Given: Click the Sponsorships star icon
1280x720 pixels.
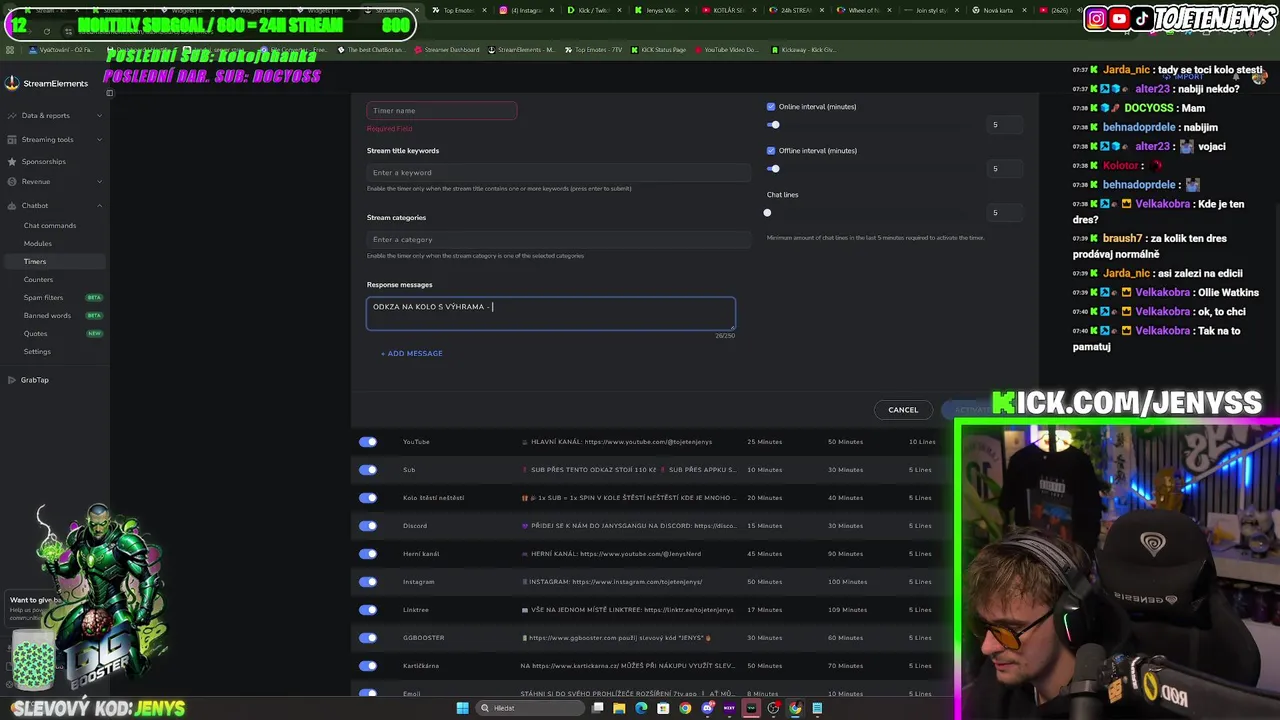Looking at the screenshot, I should click(x=11, y=161).
